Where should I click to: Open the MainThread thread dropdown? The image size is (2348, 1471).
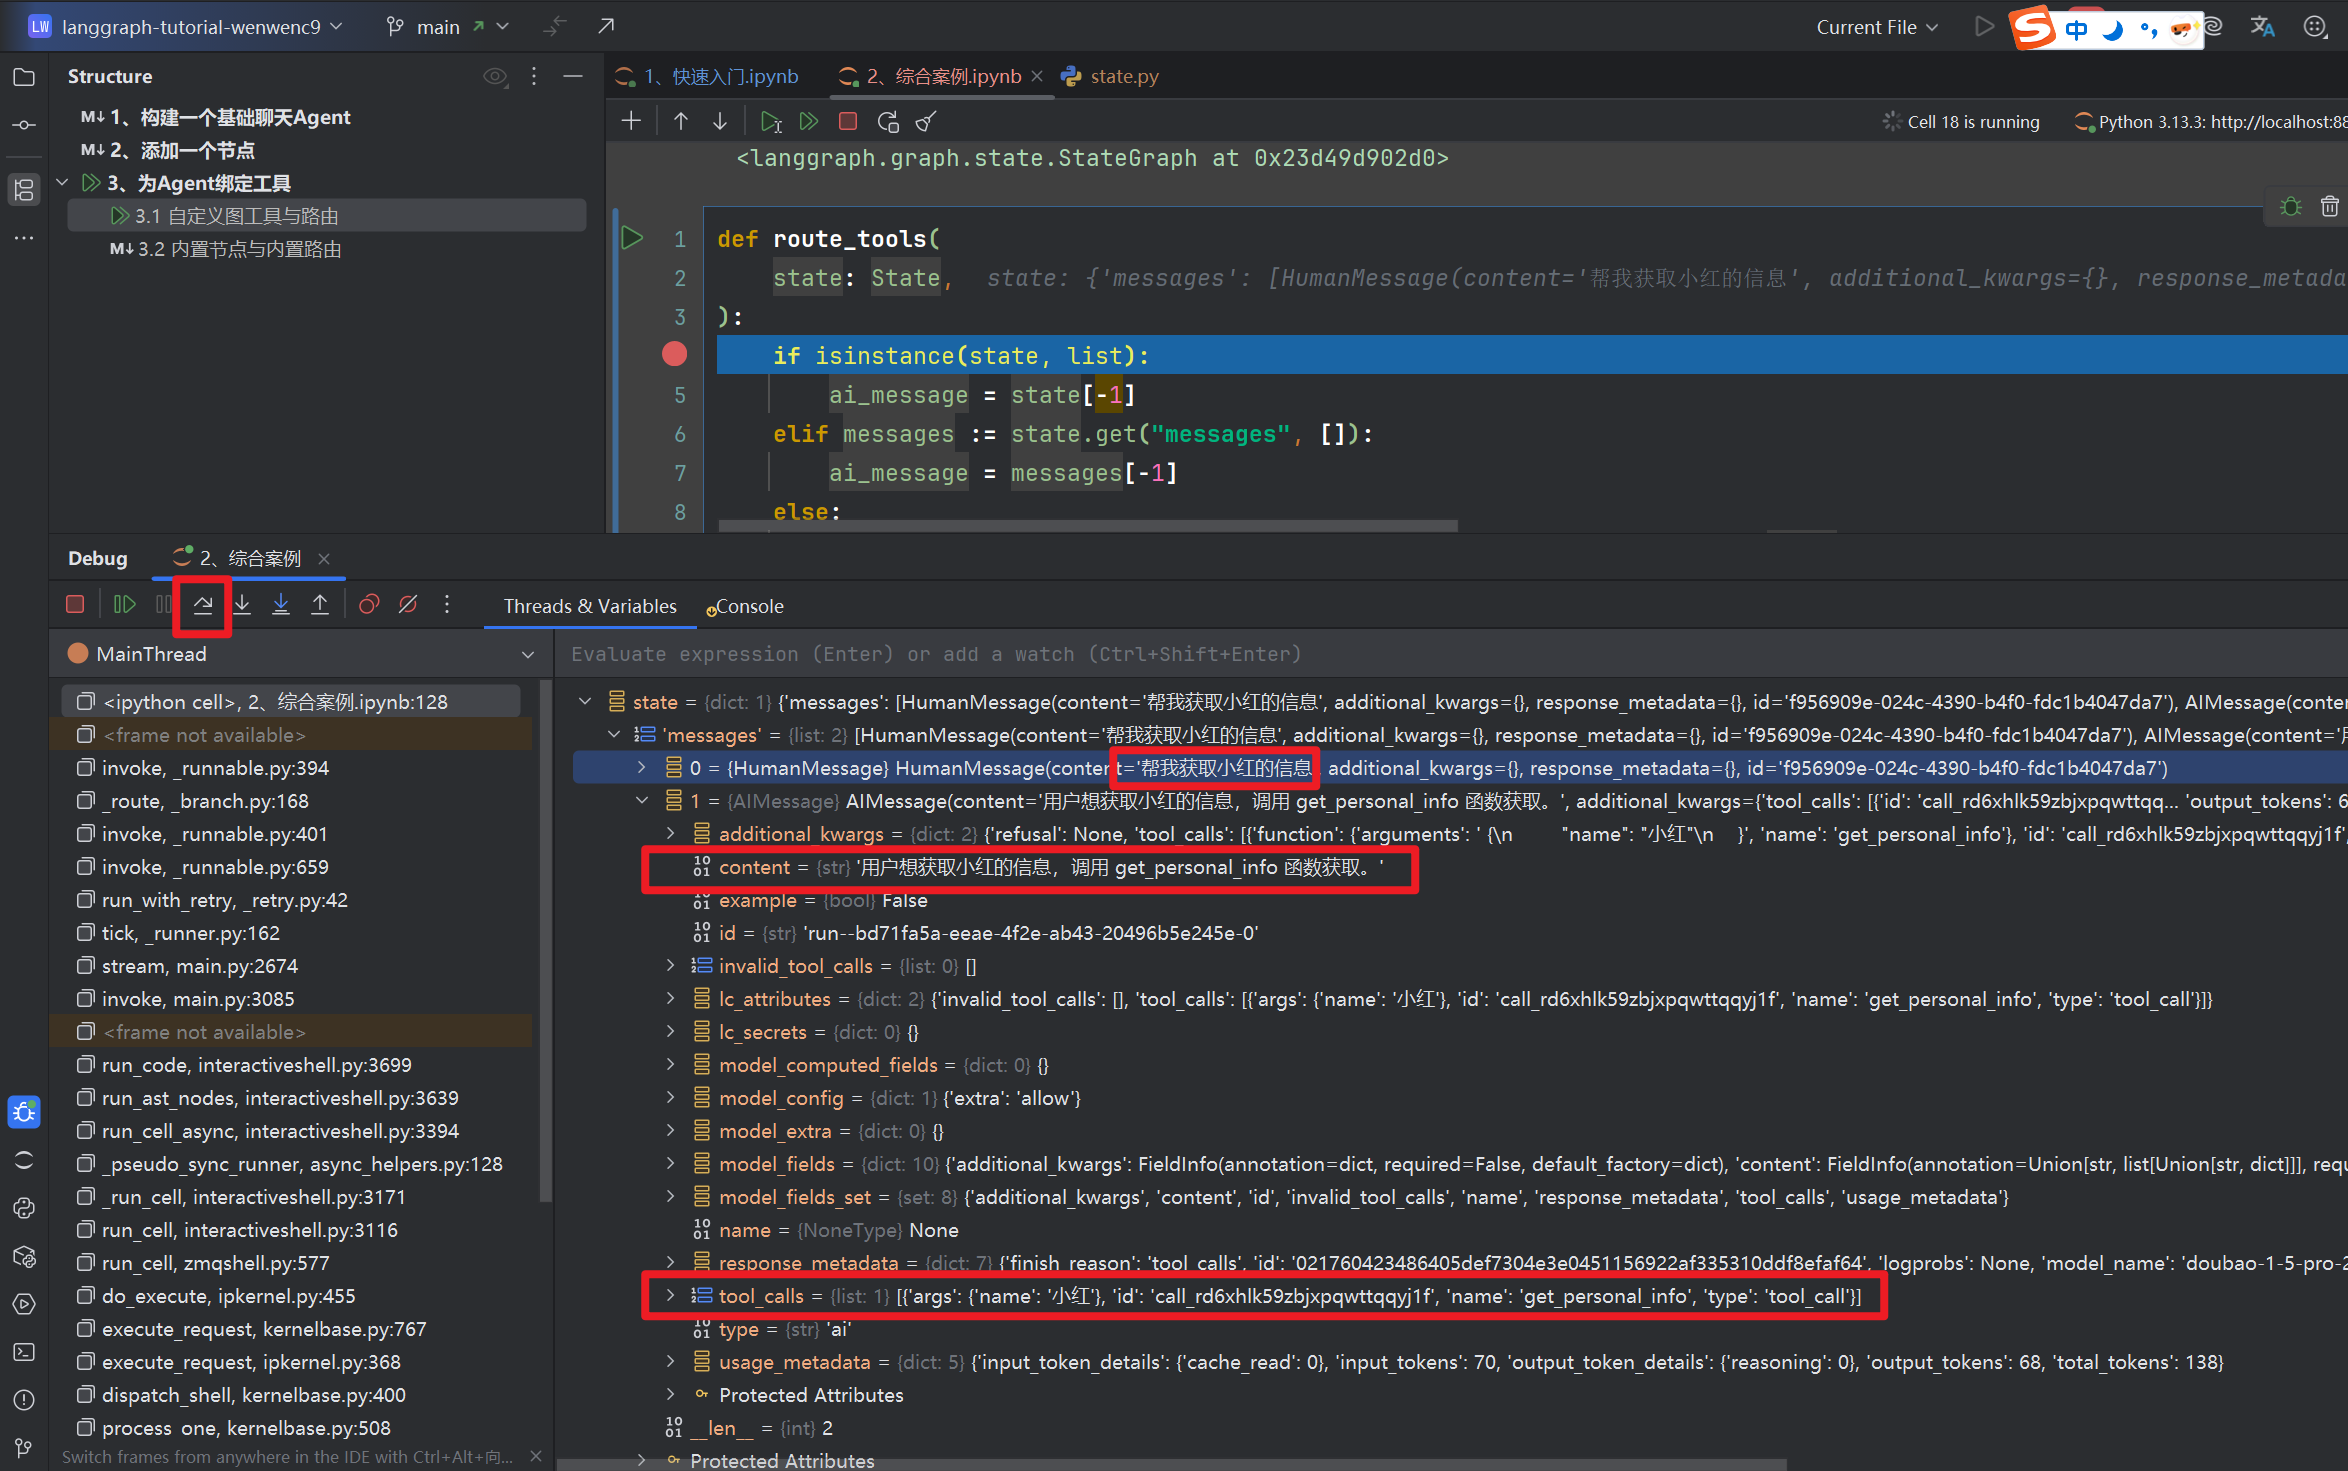527,655
